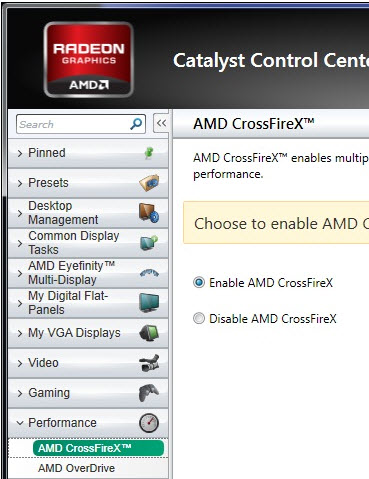Click the Performance gauge icon
The image size is (369, 479).
click(x=149, y=423)
